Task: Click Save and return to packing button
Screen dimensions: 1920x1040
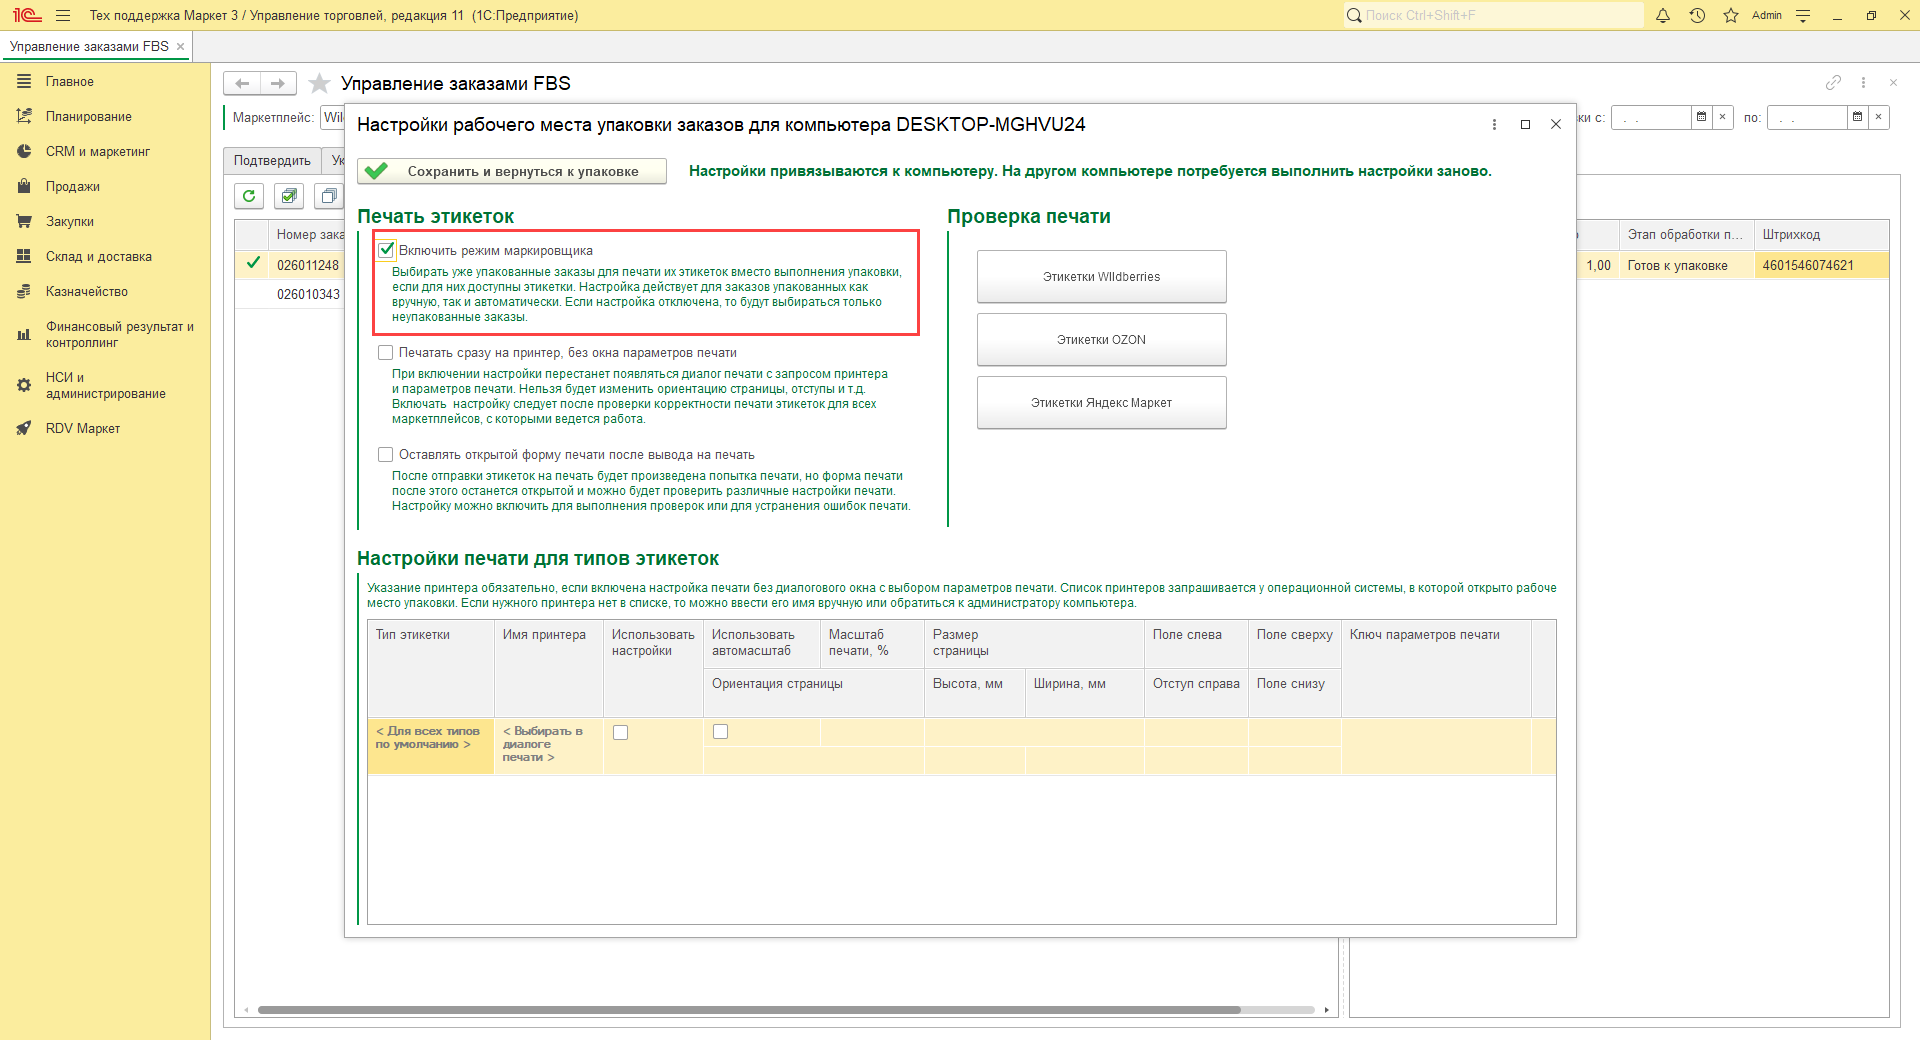Action: click(511, 171)
